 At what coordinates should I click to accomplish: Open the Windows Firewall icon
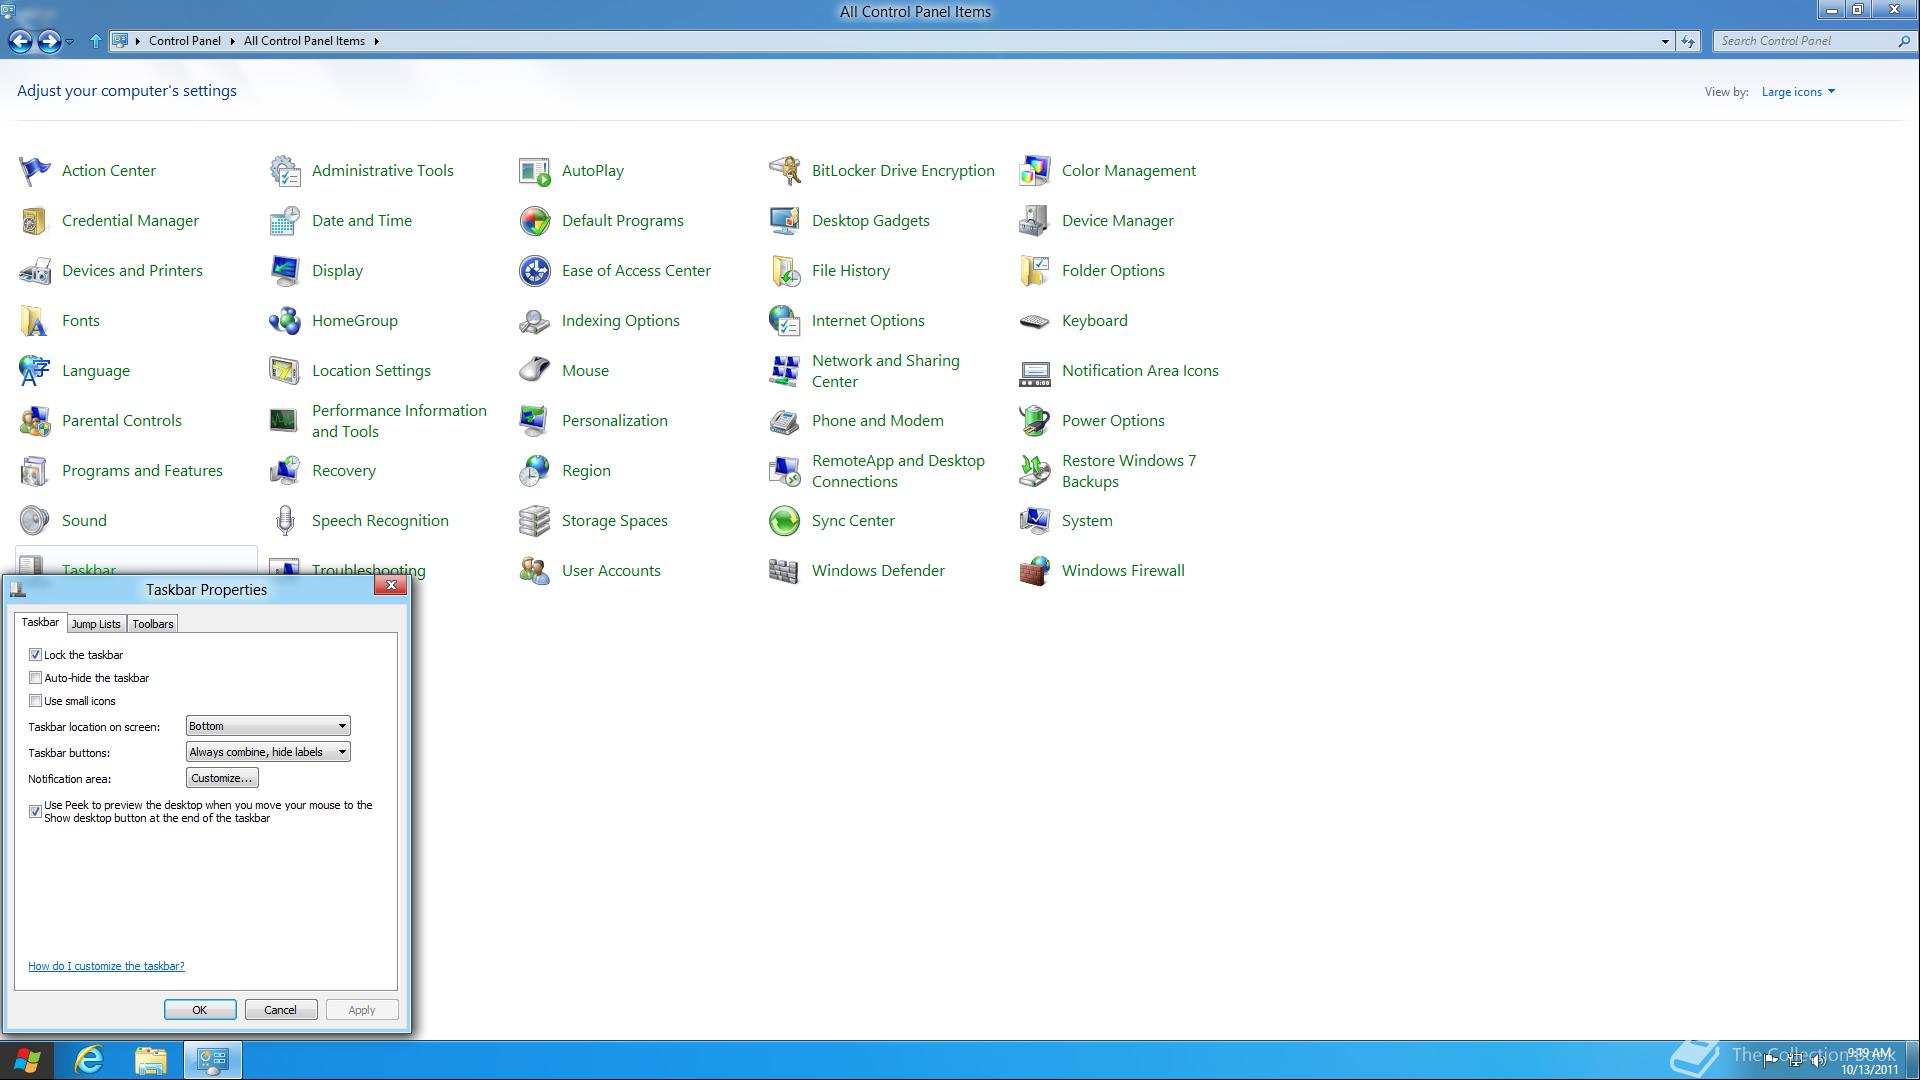point(1034,571)
